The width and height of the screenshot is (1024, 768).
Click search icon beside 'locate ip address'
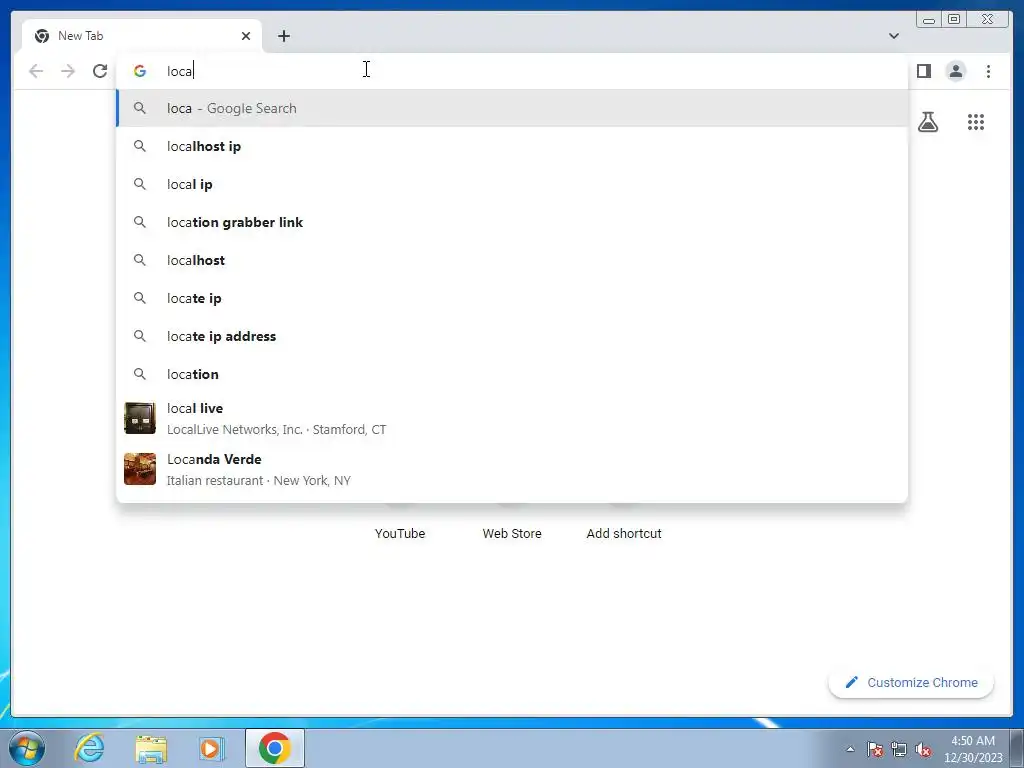pyautogui.click(x=140, y=336)
